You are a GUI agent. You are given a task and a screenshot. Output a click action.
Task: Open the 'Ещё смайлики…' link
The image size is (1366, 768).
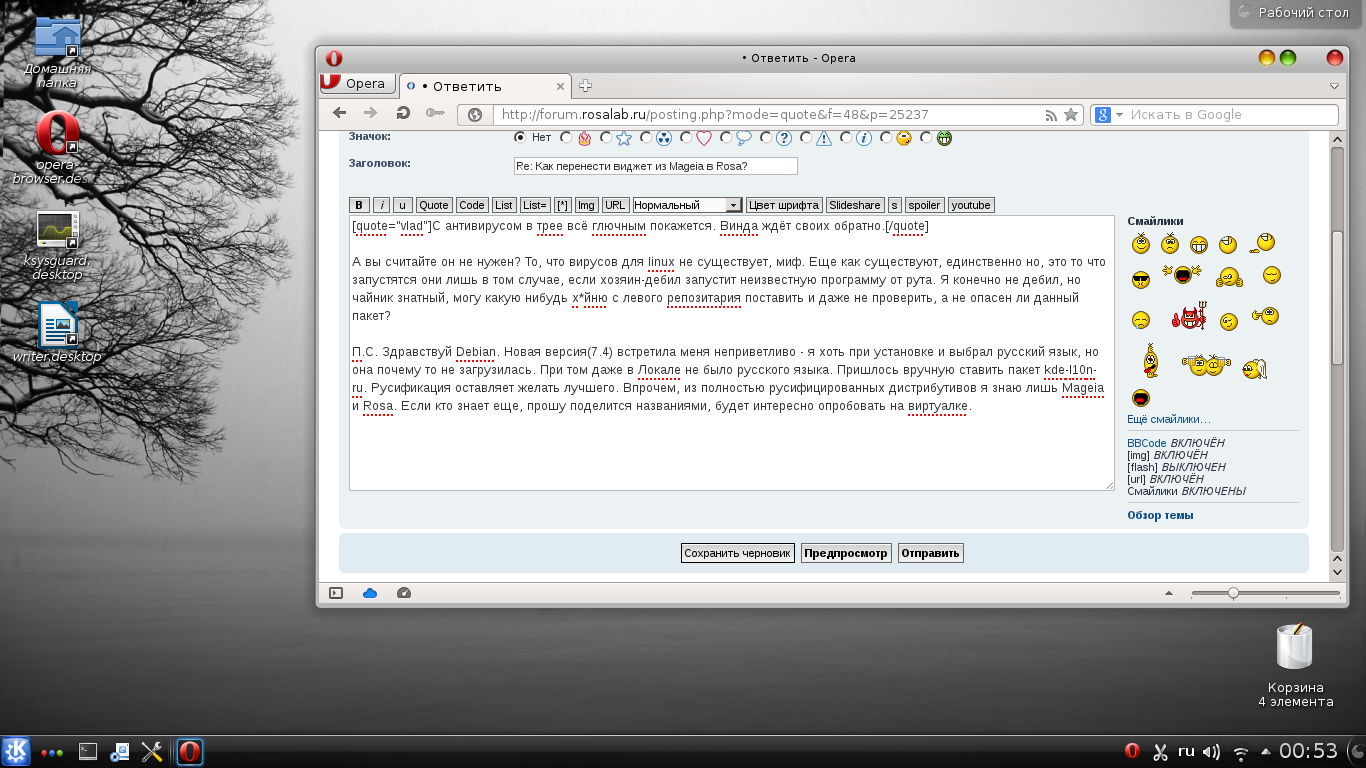[1169, 419]
